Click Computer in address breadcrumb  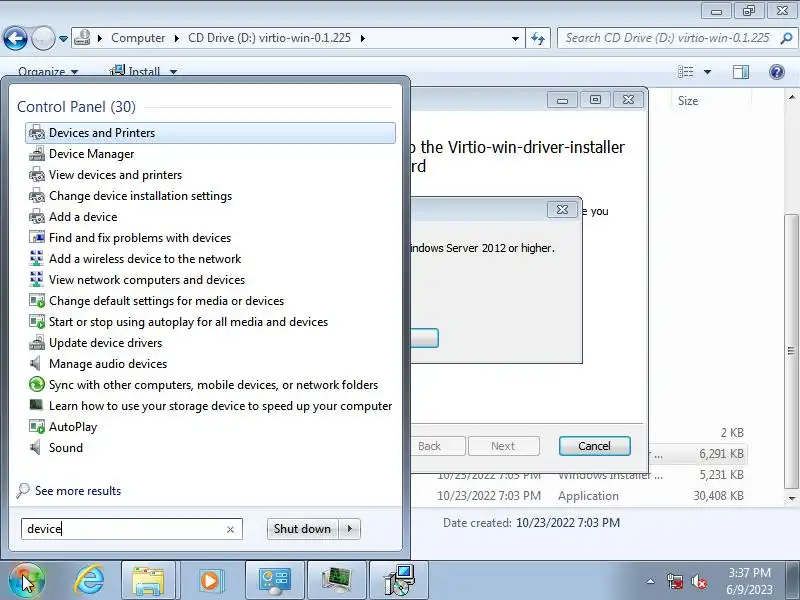click(x=138, y=38)
